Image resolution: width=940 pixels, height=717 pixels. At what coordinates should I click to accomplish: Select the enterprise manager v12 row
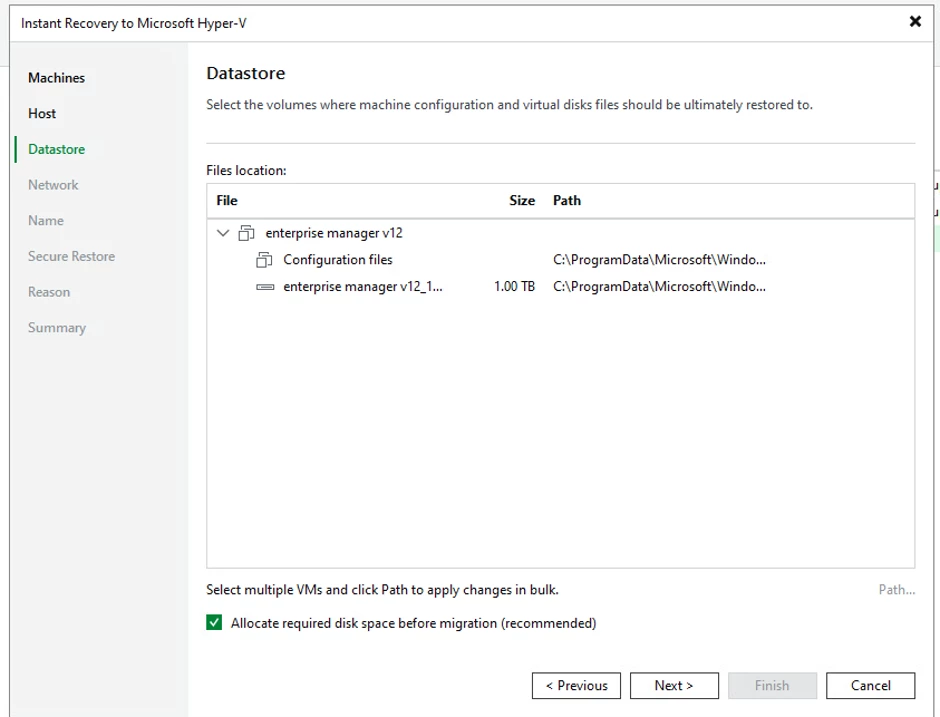[x=561, y=233]
